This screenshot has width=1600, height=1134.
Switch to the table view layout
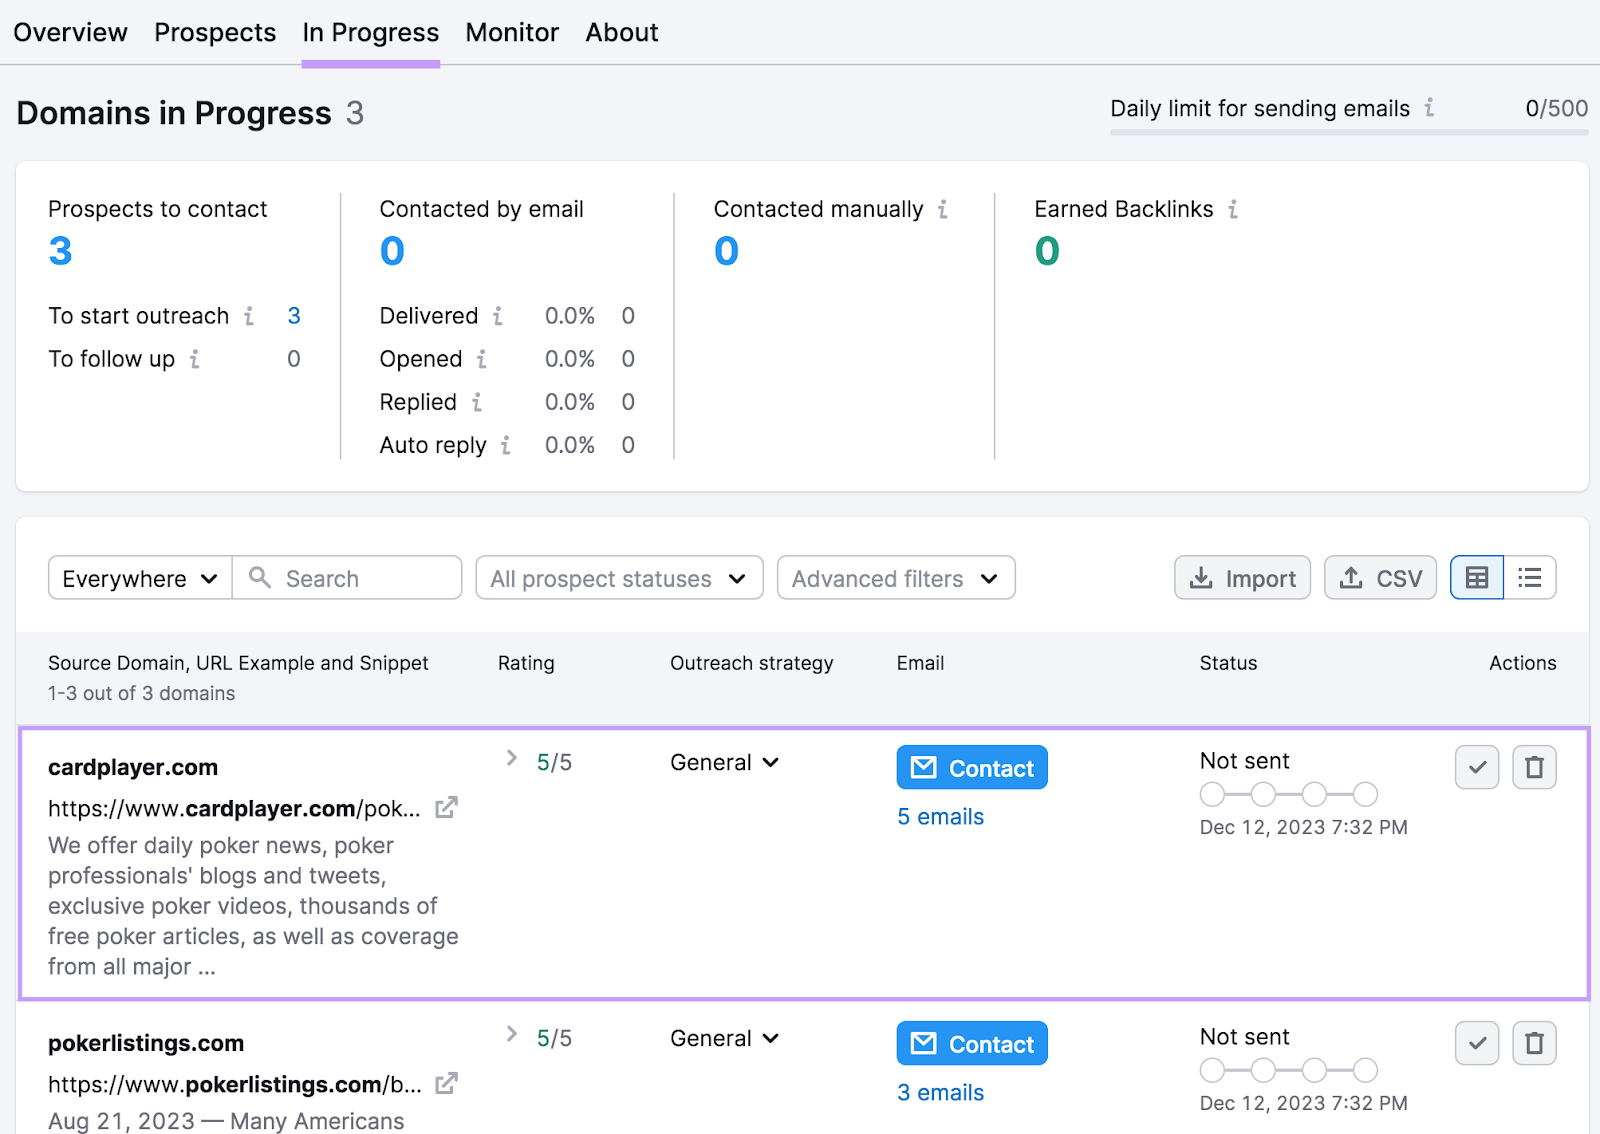(1477, 577)
